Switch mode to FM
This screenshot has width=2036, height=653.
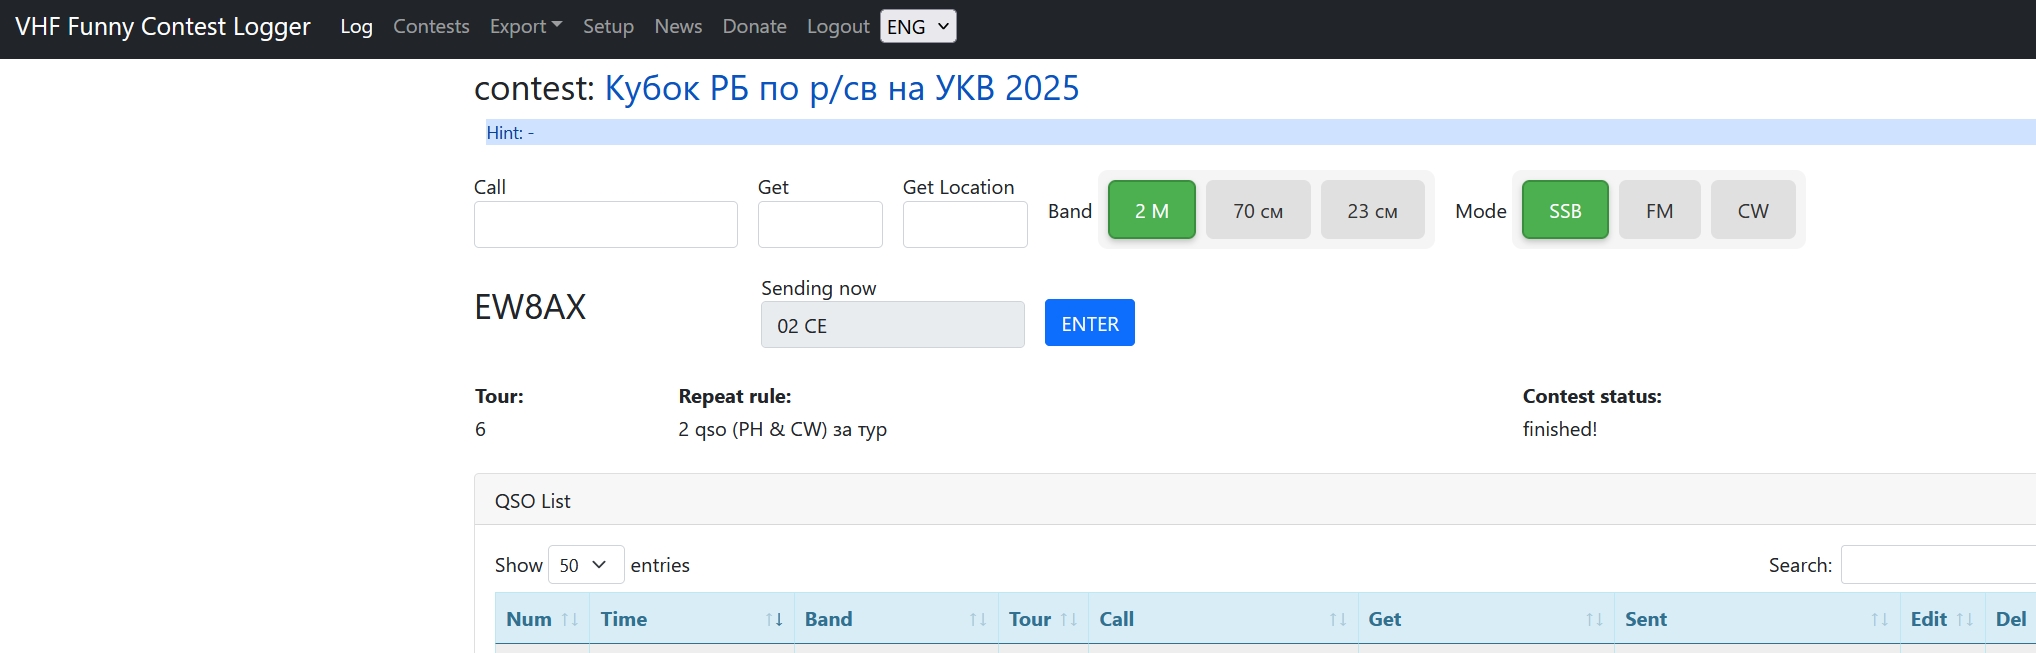point(1659,211)
